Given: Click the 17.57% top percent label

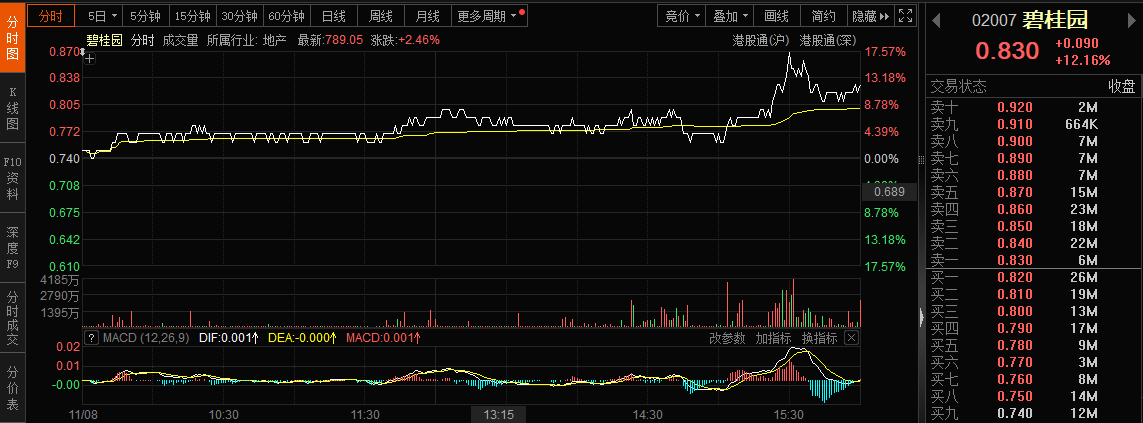Looking at the screenshot, I should point(886,52).
